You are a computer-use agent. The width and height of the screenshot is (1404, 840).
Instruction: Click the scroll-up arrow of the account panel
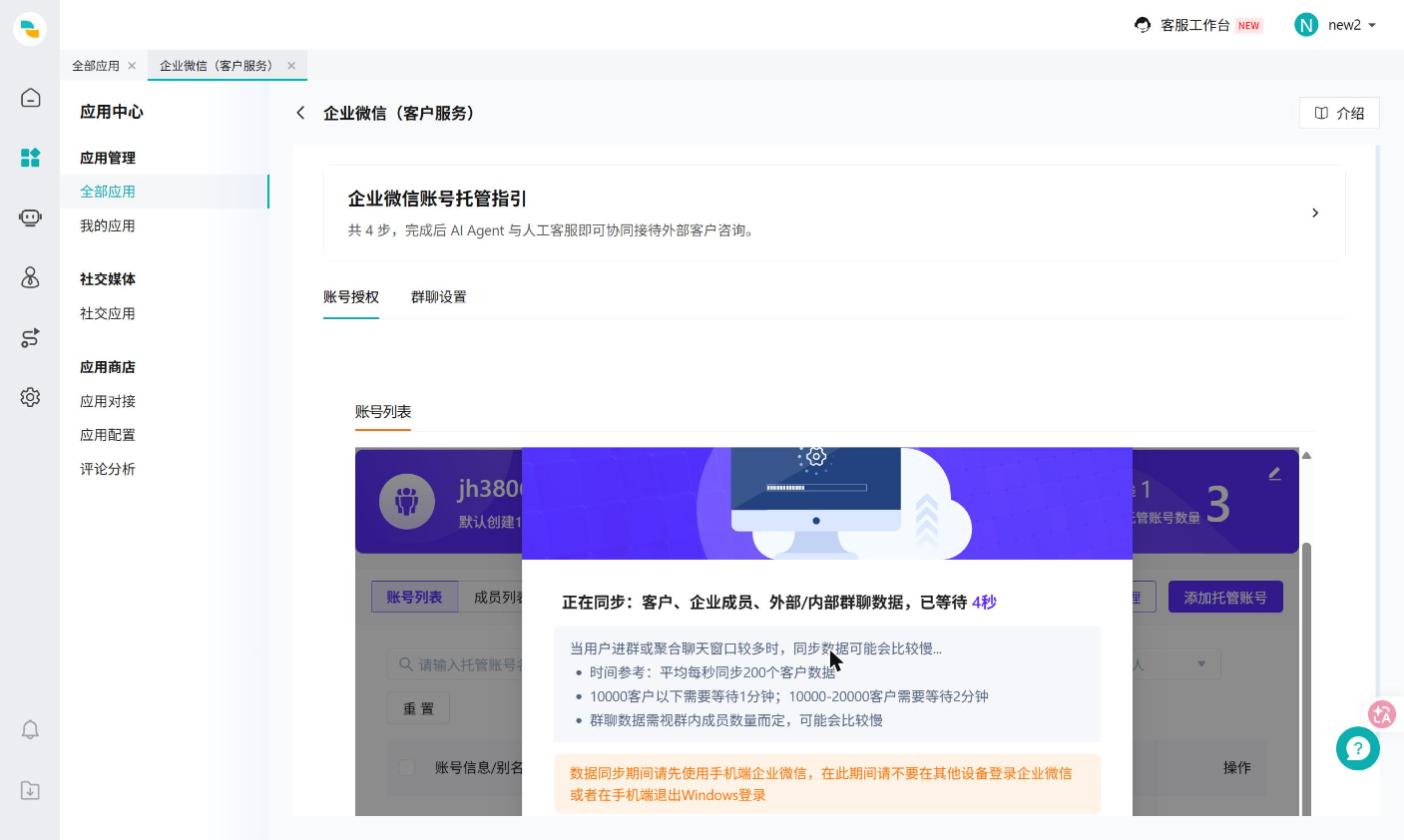pyautogui.click(x=1306, y=456)
